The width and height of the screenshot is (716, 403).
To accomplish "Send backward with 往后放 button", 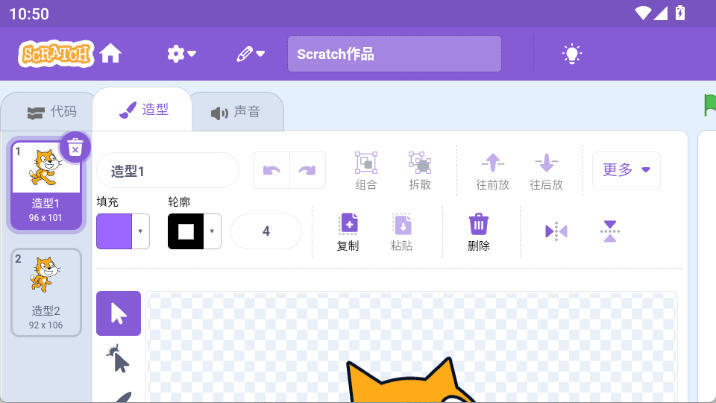I will 546,170.
